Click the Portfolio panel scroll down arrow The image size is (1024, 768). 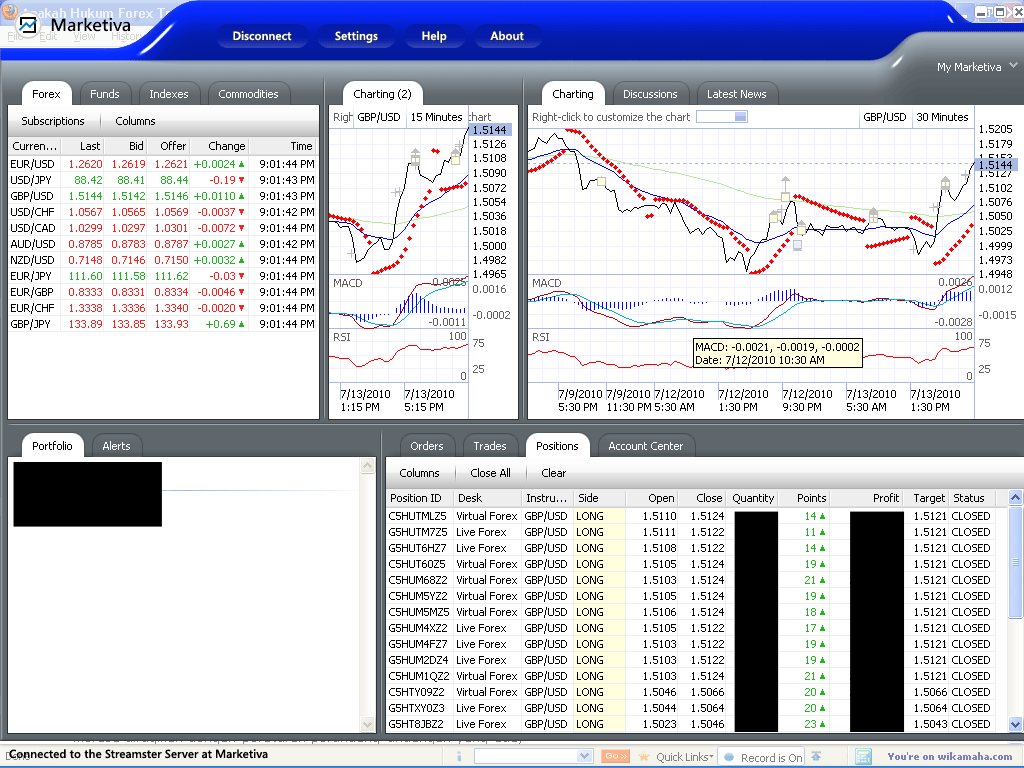[x=368, y=724]
